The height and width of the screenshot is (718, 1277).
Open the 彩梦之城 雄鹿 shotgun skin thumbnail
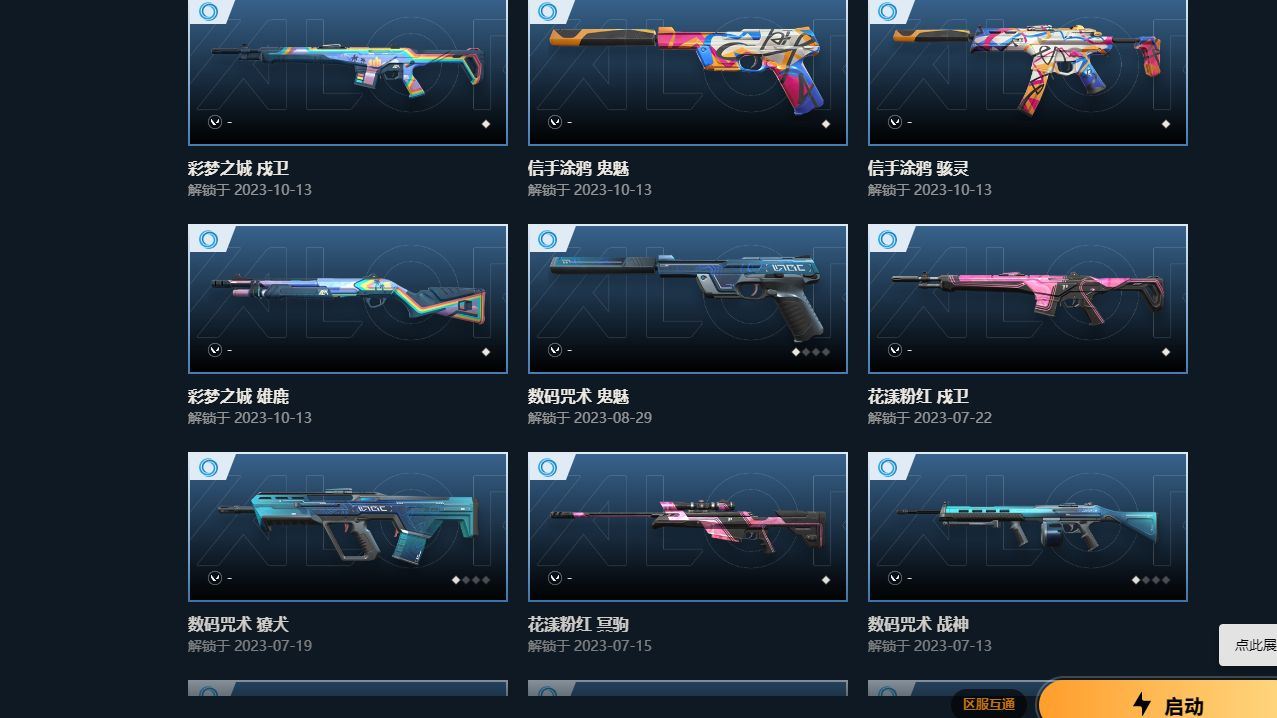coord(347,298)
